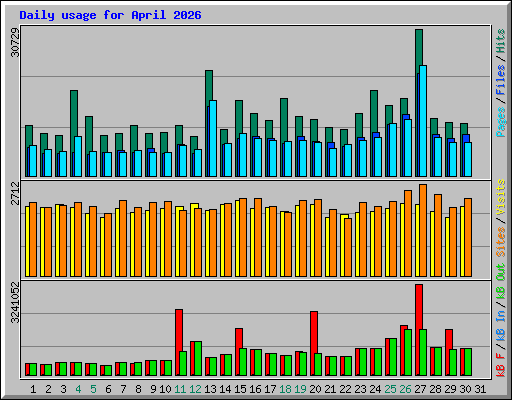
Task: Select day label '27' on the x-axis
Action: (x=420, y=389)
